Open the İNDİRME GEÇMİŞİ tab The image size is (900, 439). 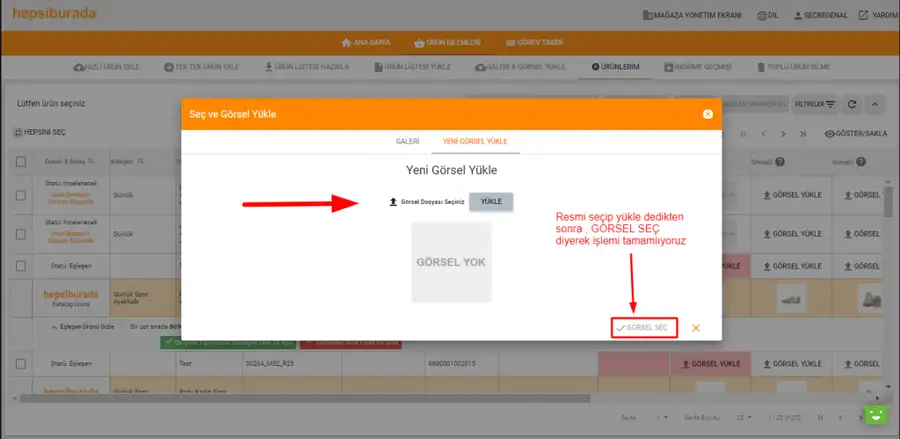(697, 67)
